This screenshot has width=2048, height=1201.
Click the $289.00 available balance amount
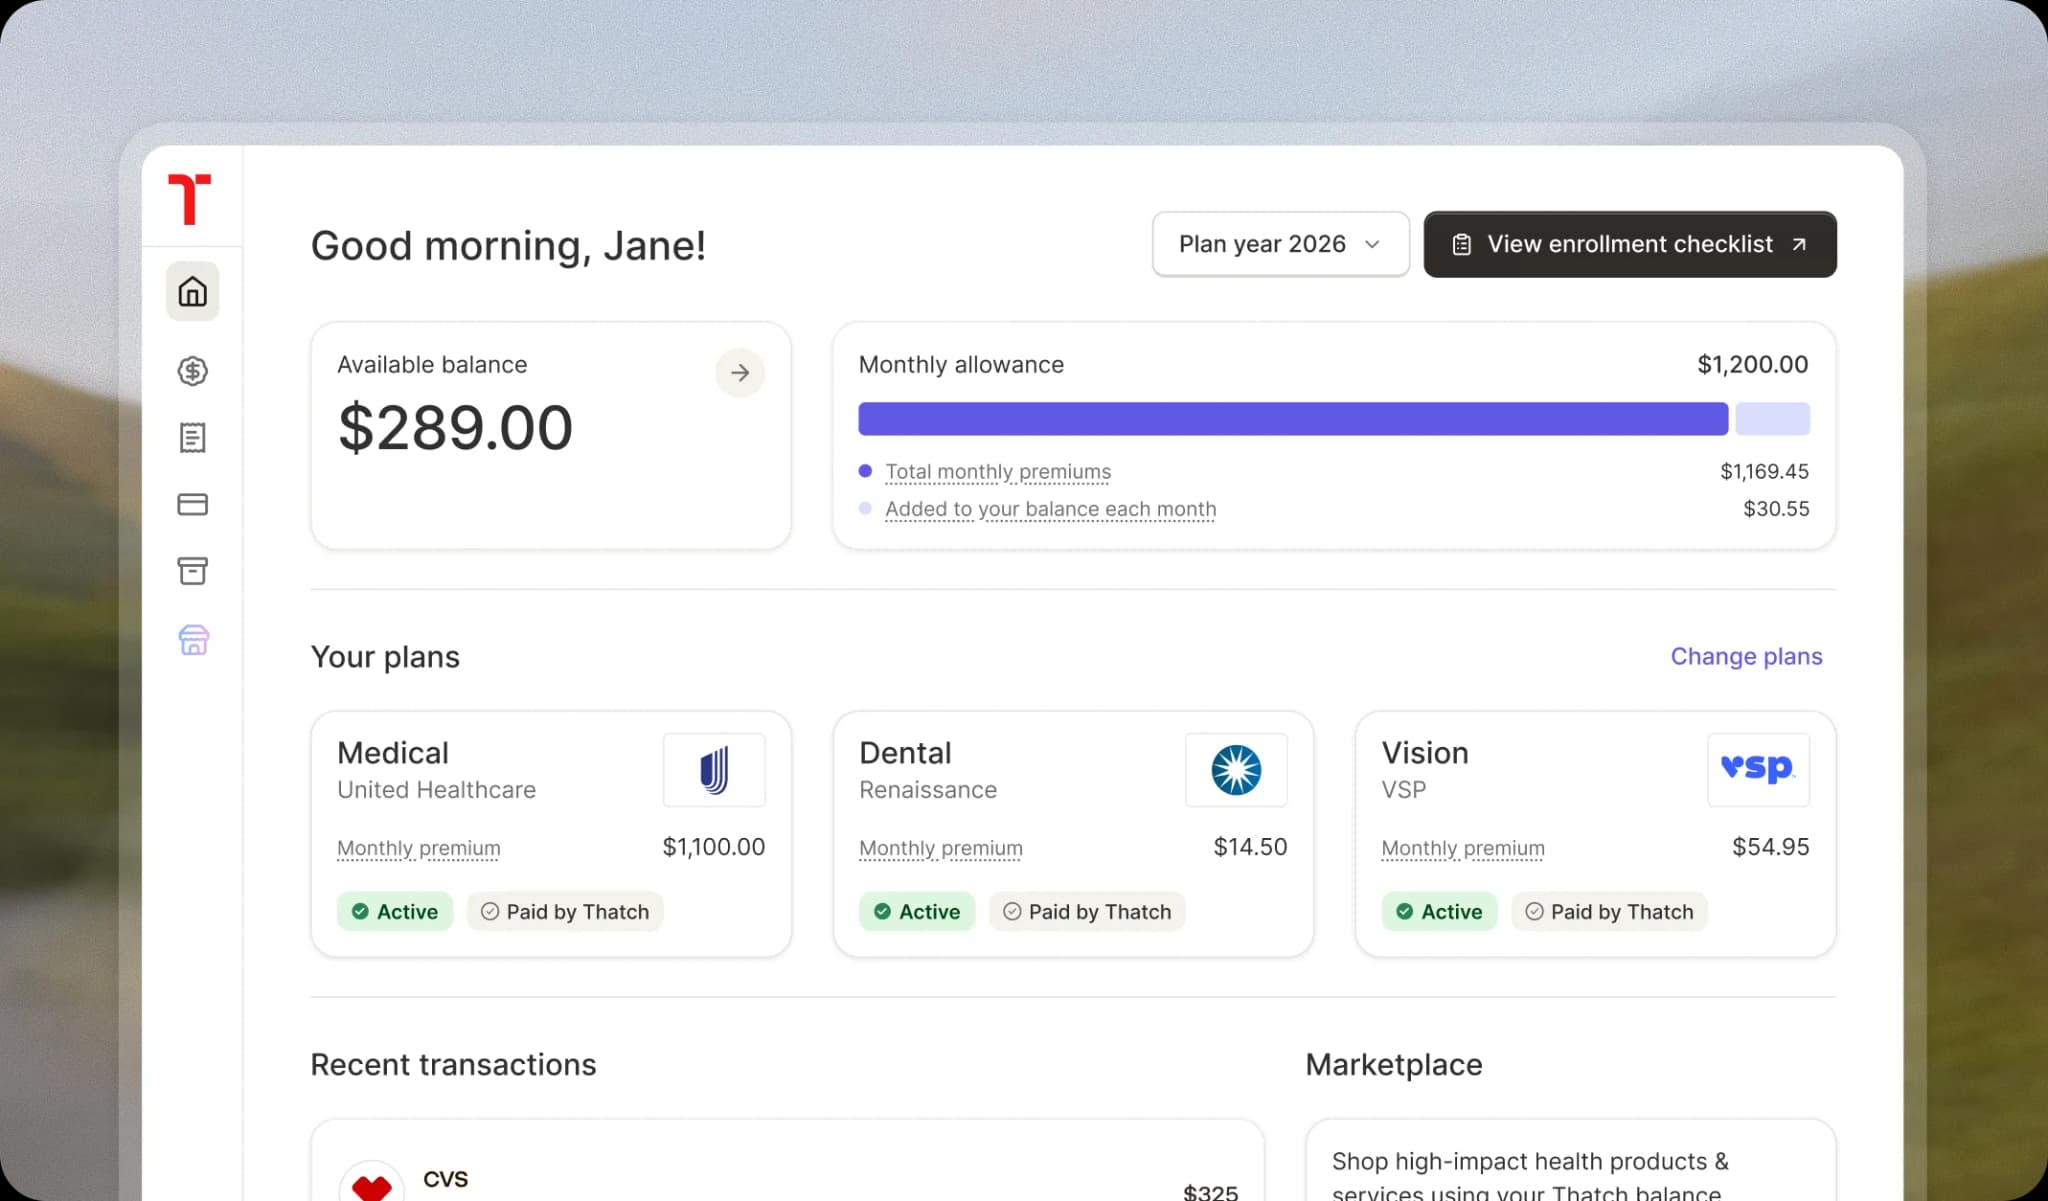(x=455, y=427)
